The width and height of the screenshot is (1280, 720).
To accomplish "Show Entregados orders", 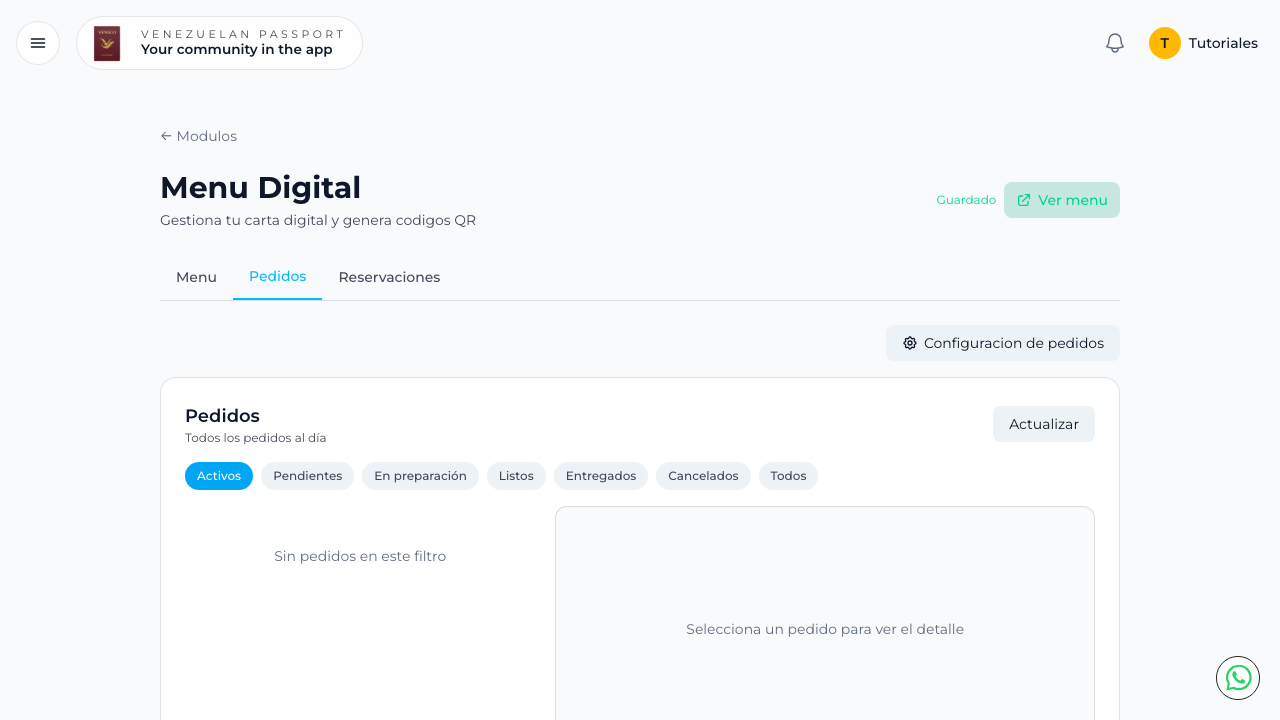I will [601, 476].
